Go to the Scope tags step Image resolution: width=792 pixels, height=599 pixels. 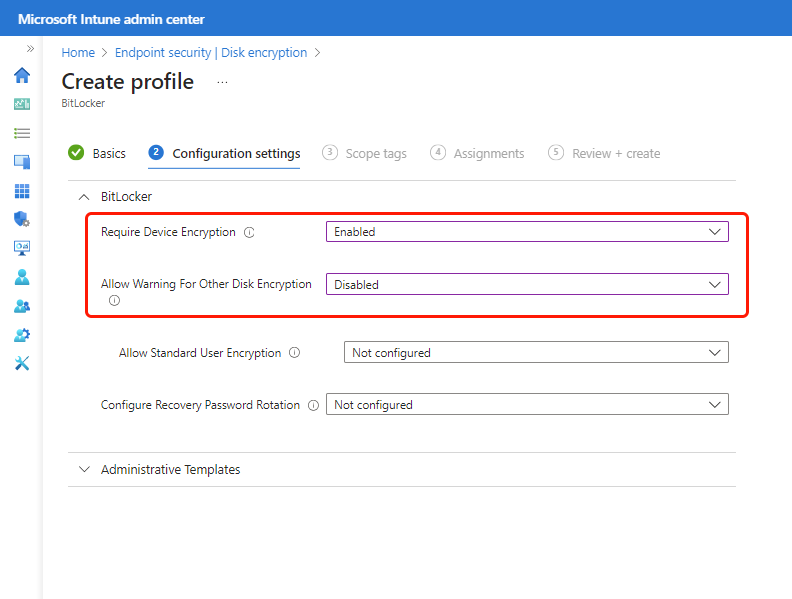point(364,153)
